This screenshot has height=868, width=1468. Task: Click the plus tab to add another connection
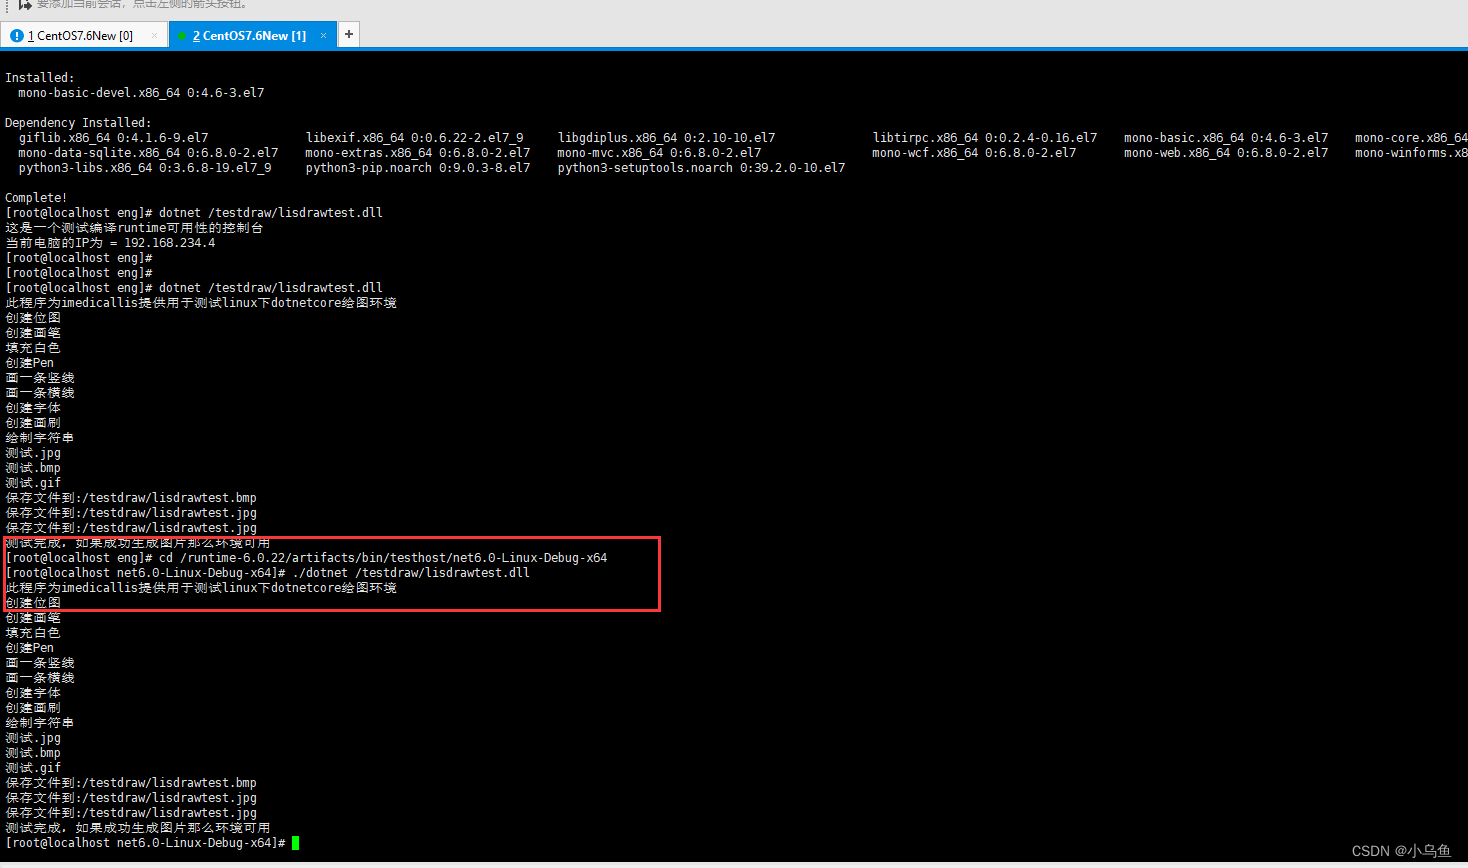[348, 33]
